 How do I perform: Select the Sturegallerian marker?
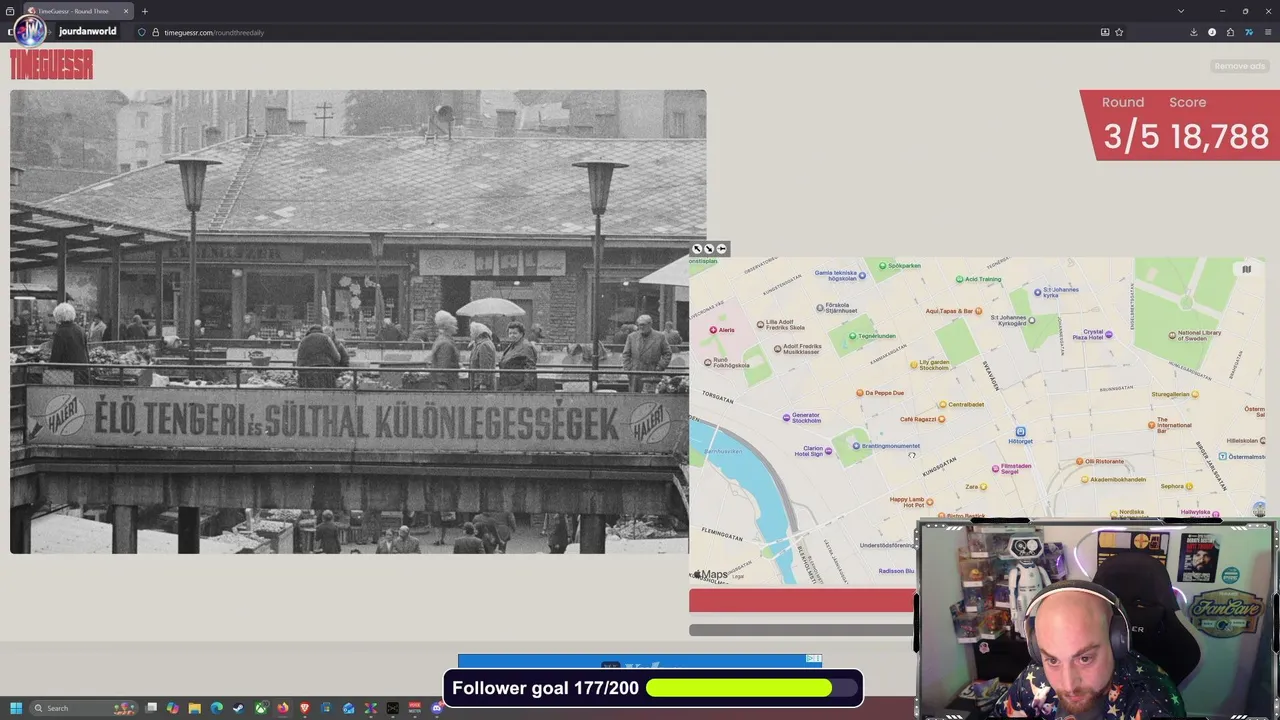1196,394
